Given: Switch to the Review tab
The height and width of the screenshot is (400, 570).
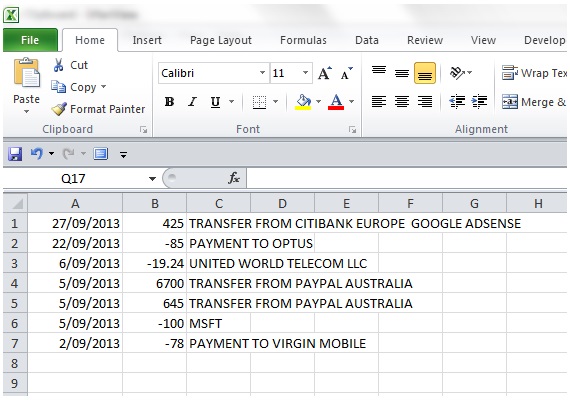Looking at the screenshot, I should coord(425,40).
